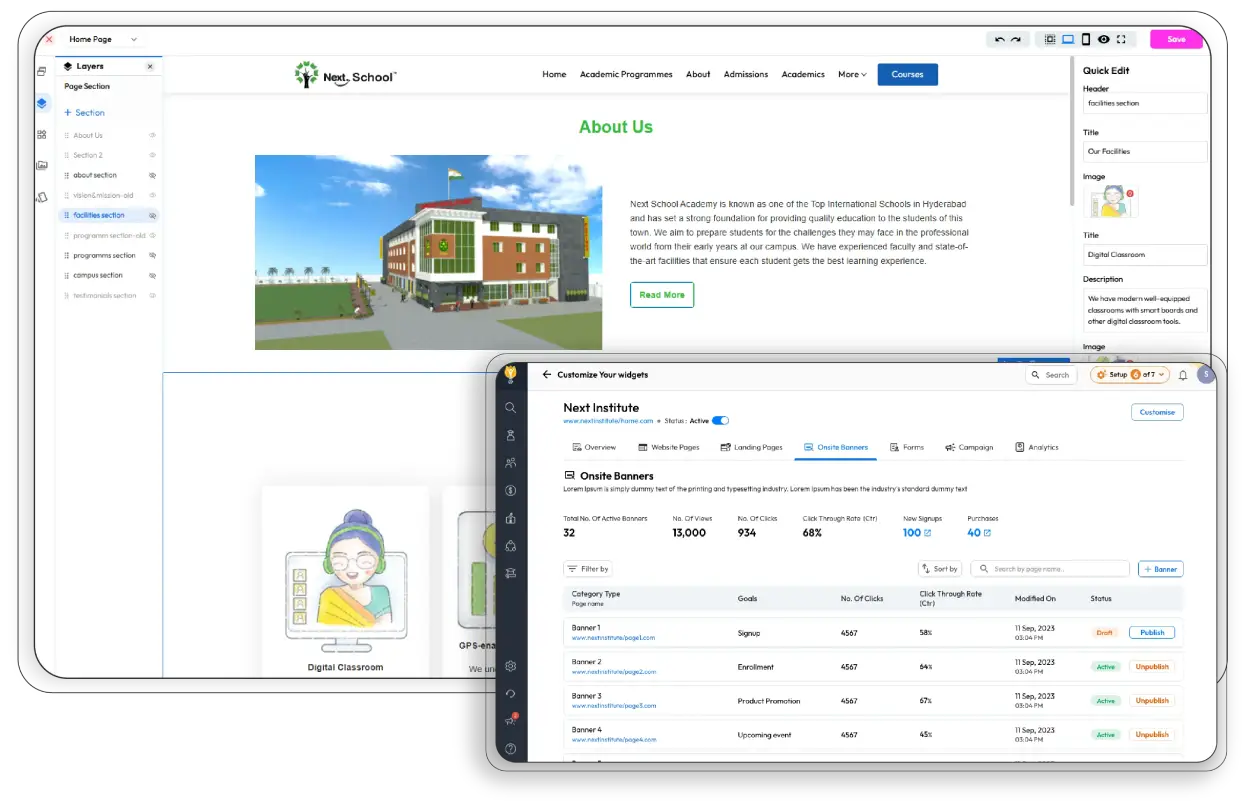Select the mobile preview device icon
The width and height of the screenshot is (1250, 809).
(1086, 39)
